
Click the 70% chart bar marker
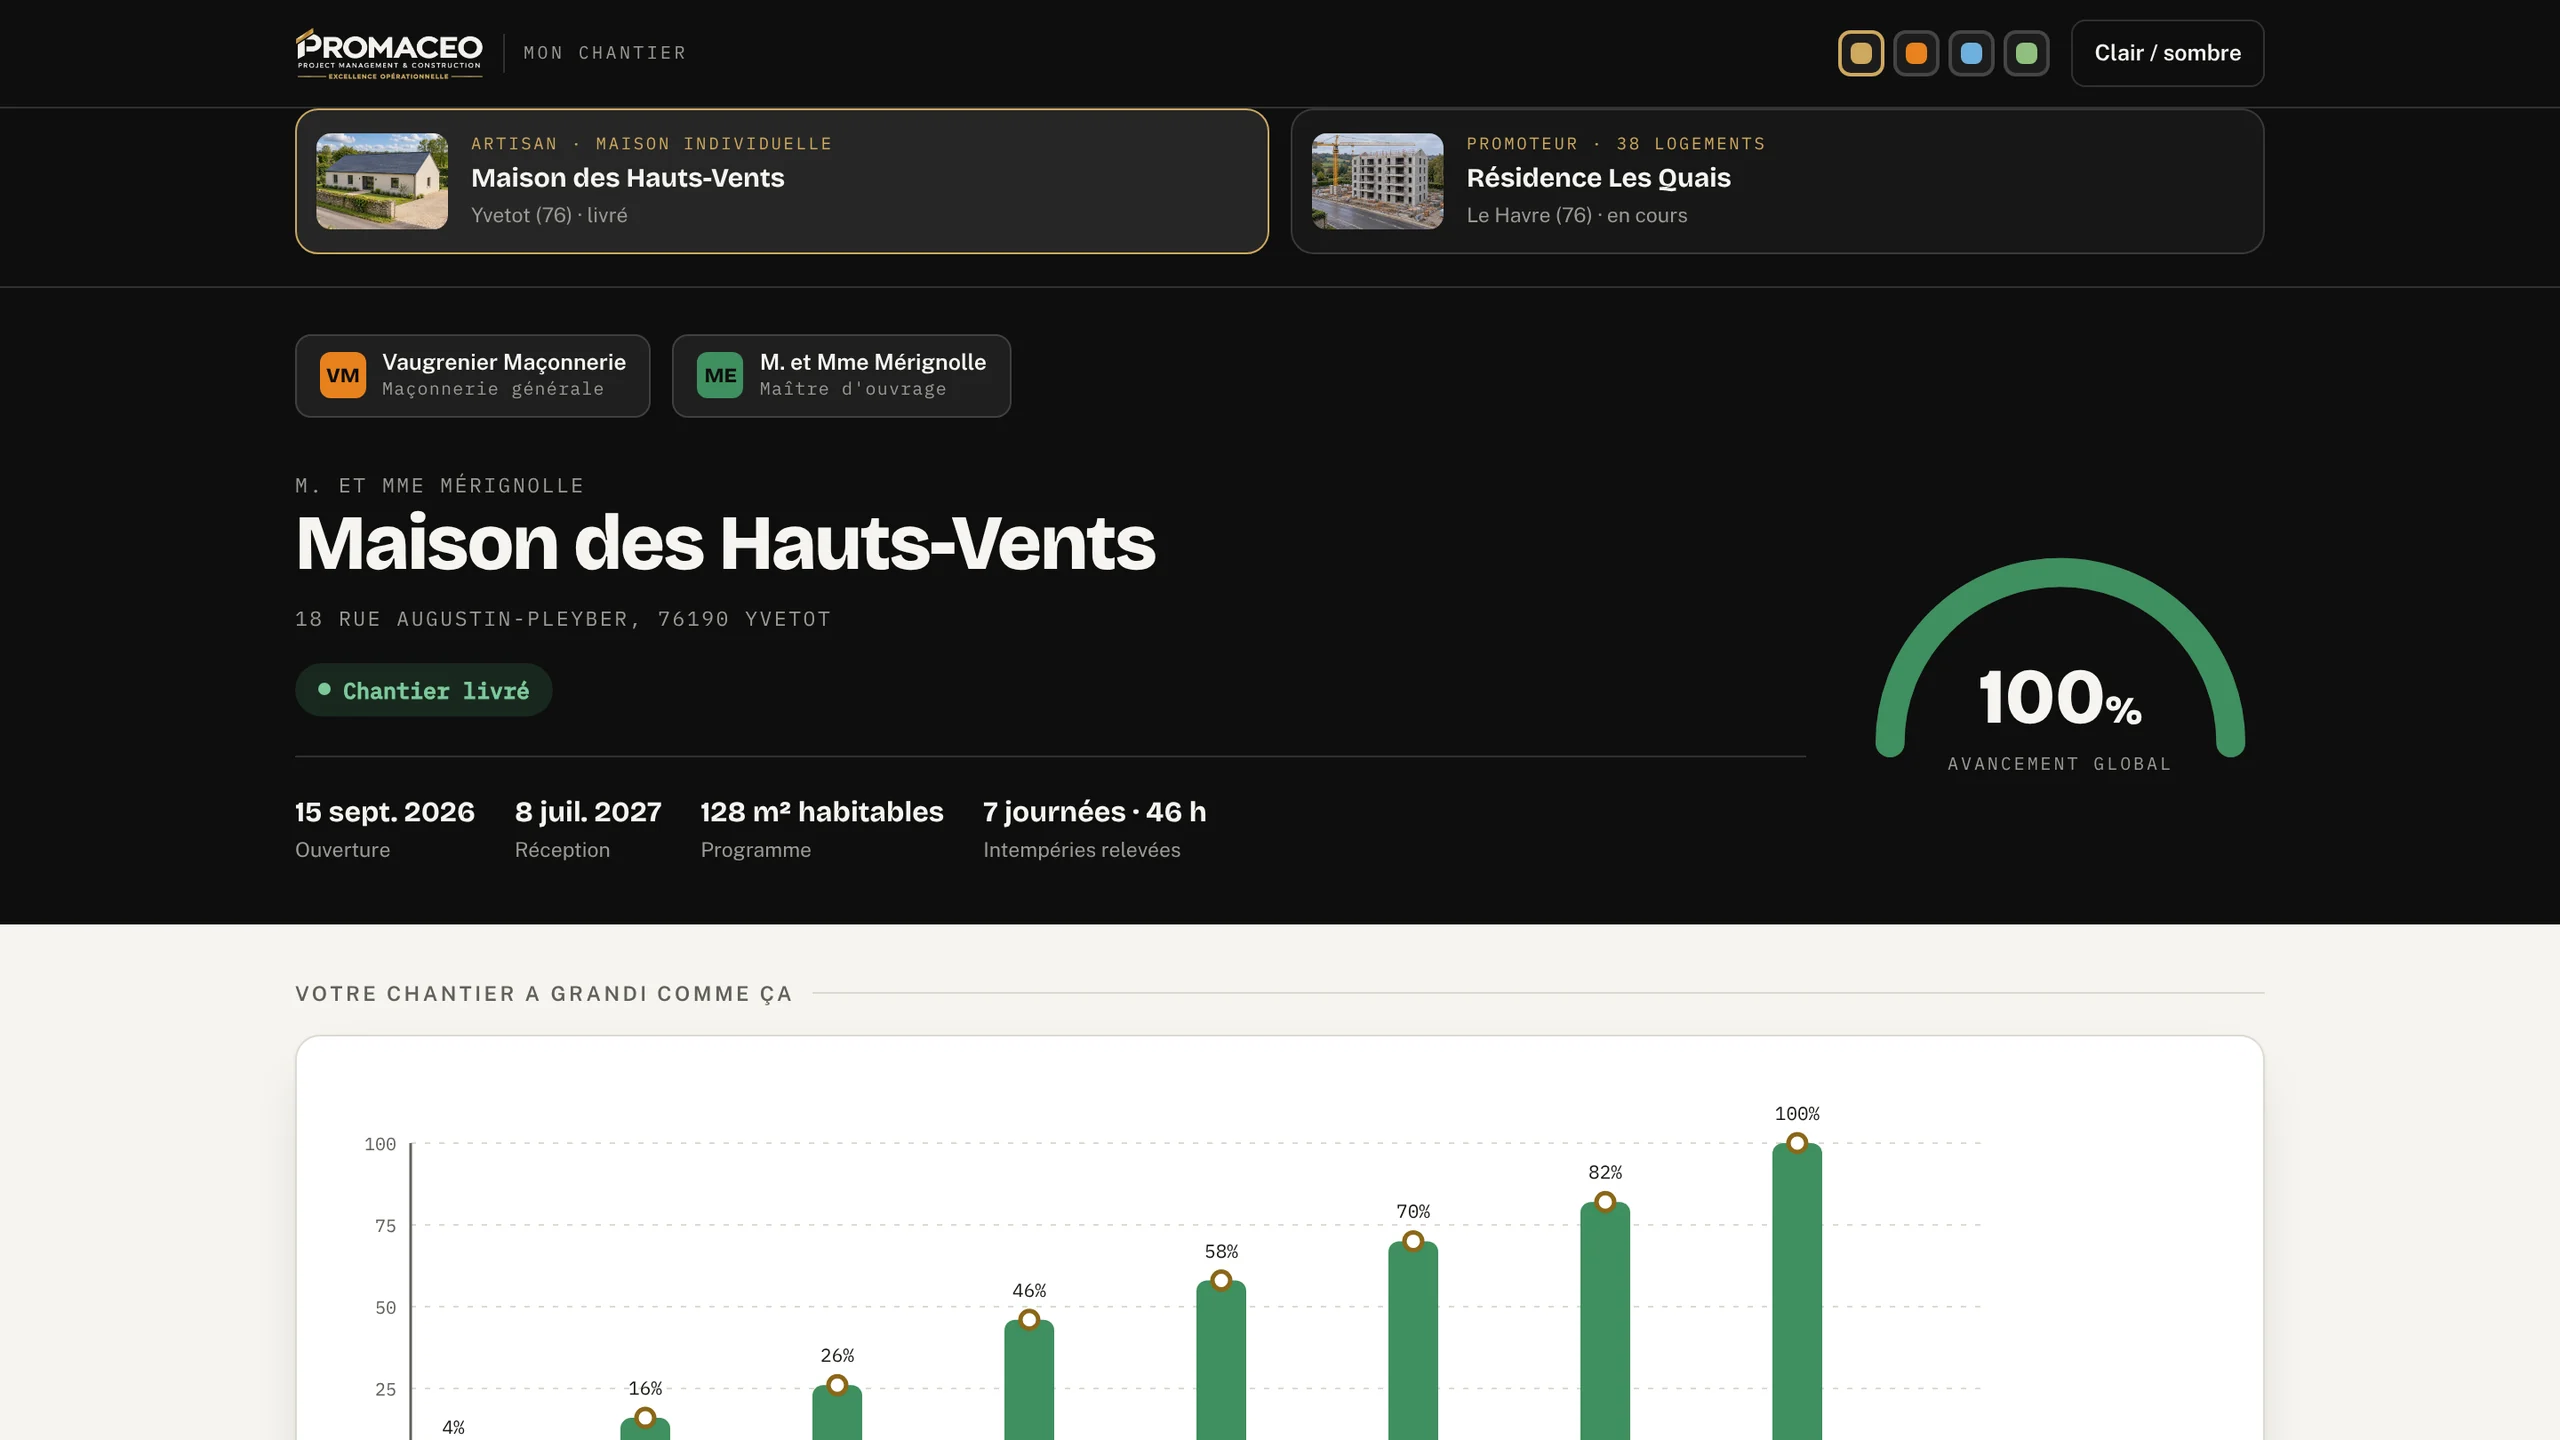pos(1413,1241)
